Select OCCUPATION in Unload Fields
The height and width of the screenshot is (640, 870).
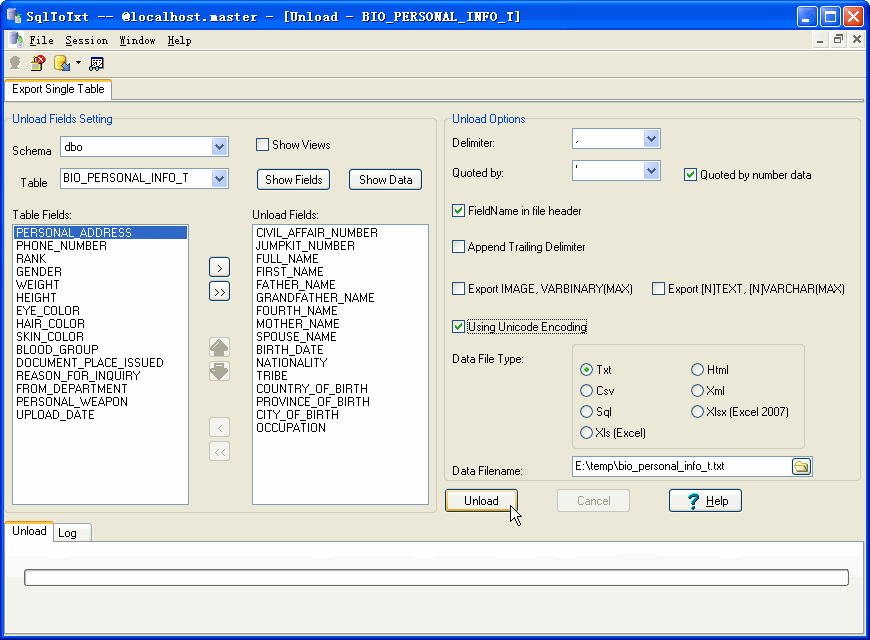(340, 428)
